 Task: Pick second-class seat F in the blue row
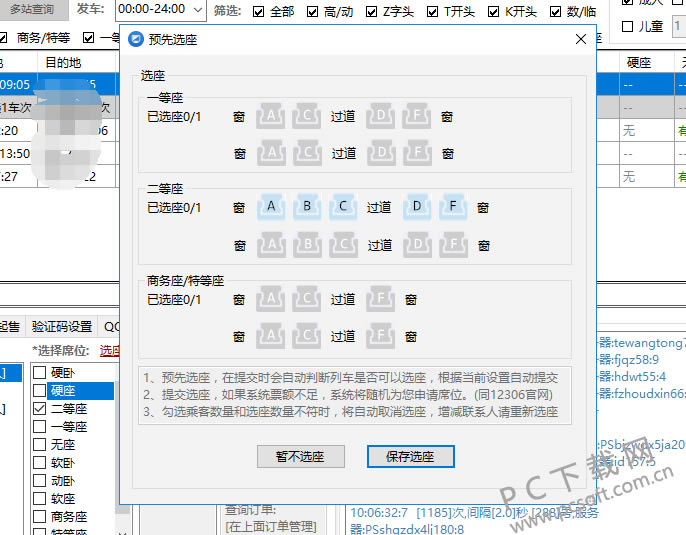coord(453,207)
